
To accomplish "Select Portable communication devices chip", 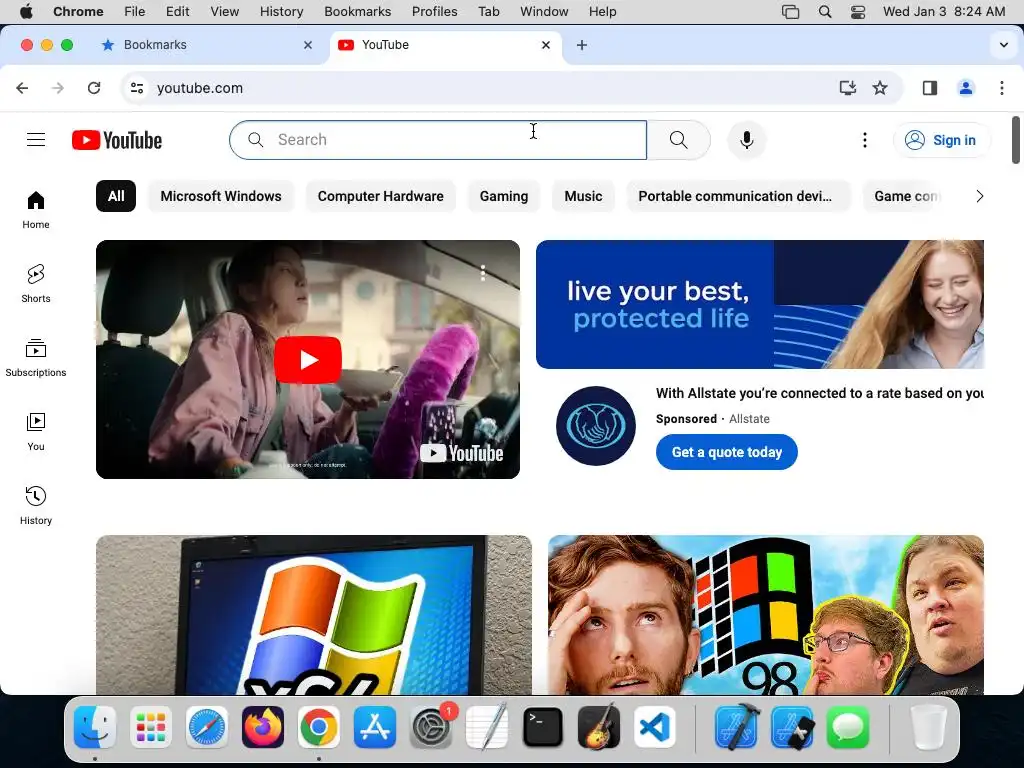I will 738,196.
